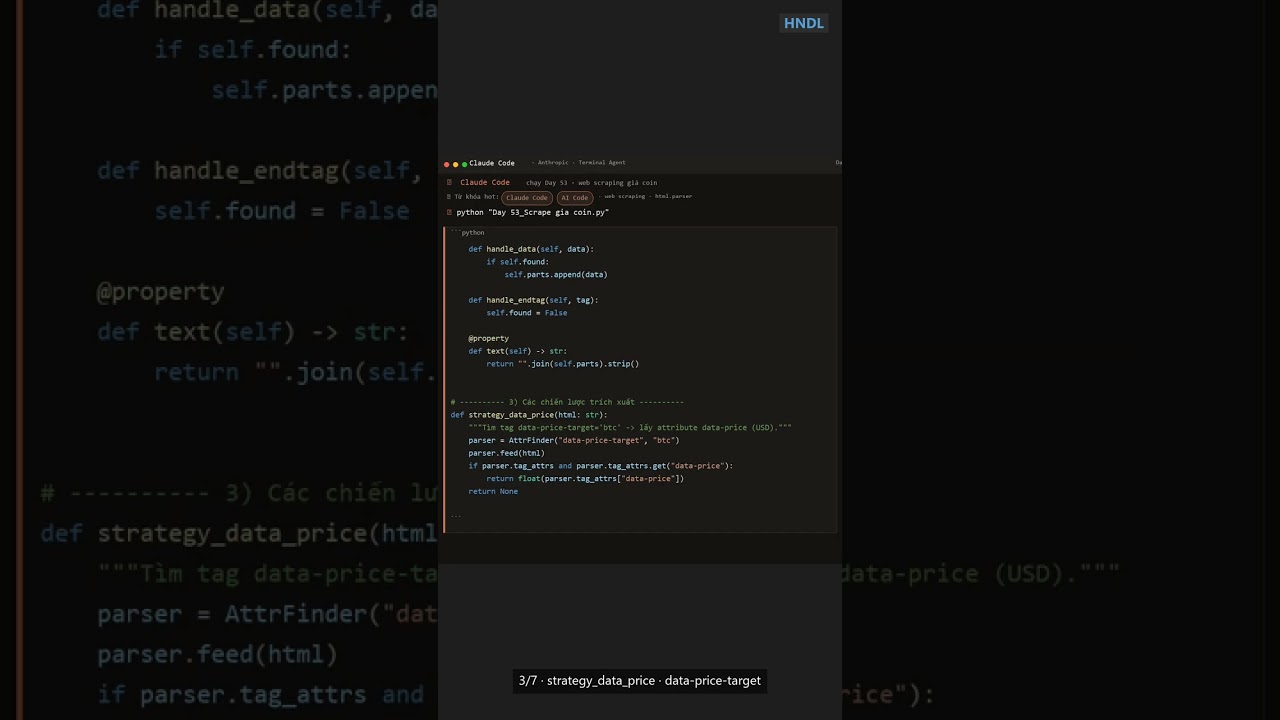
Task: Click the 'self.parts.append(data)' line
Action: tap(556, 274)
